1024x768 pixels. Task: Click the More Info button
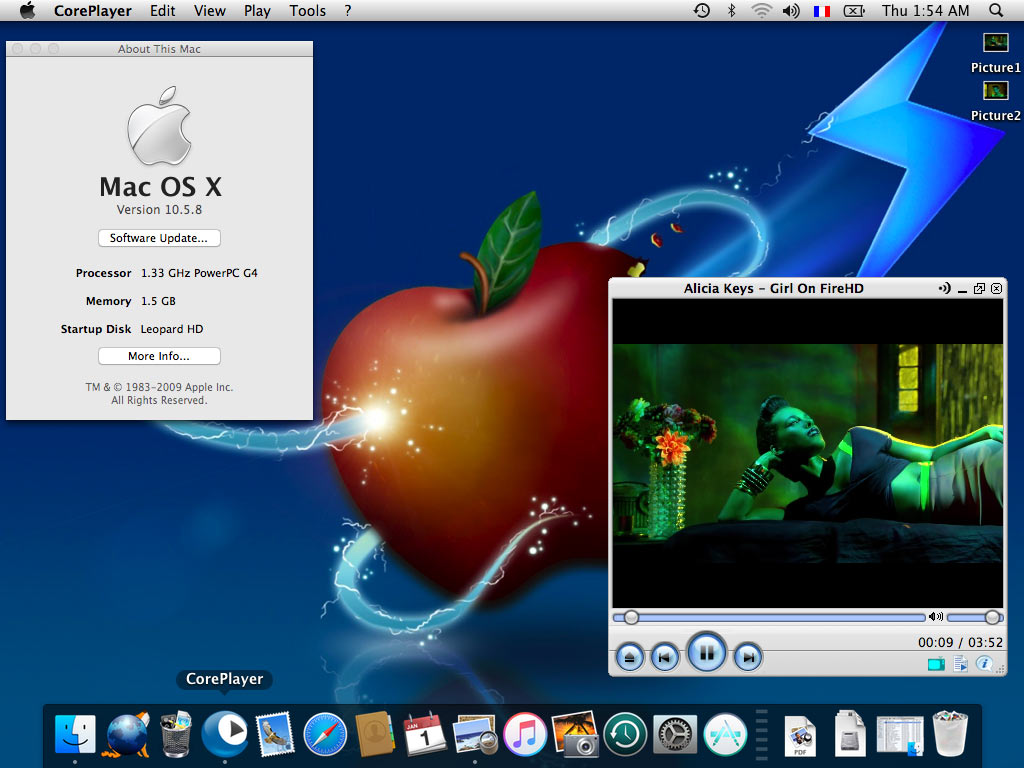point(159,356)
